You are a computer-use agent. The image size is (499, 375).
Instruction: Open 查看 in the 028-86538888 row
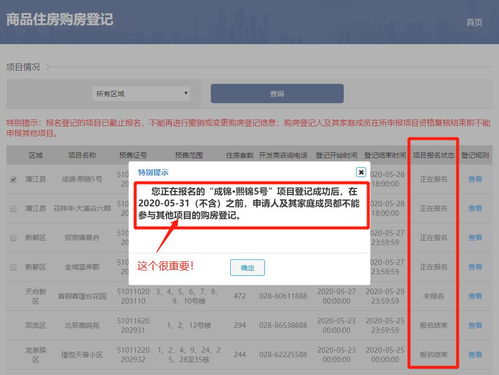tap(475, 325)
